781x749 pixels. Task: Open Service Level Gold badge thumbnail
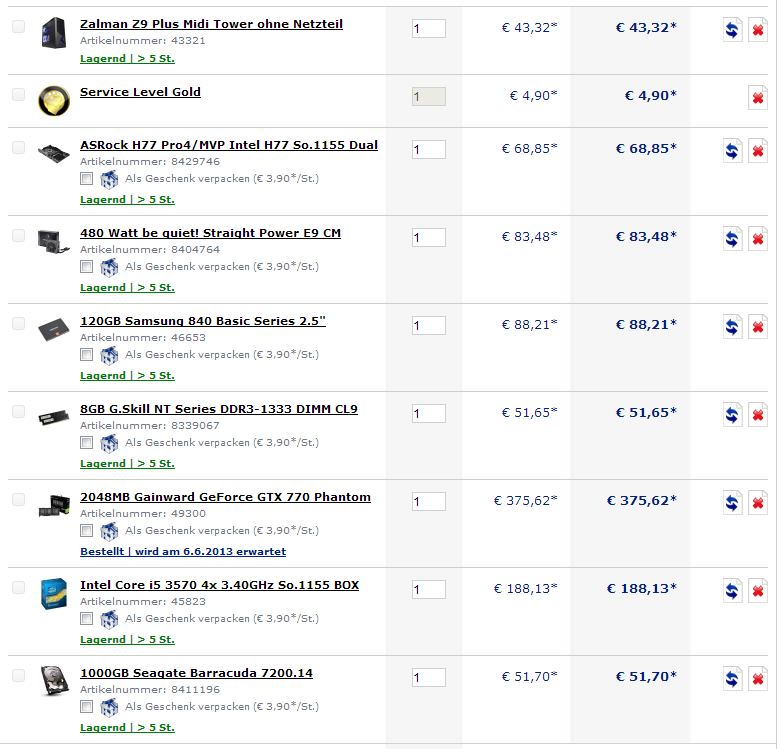tap(54, 101)
